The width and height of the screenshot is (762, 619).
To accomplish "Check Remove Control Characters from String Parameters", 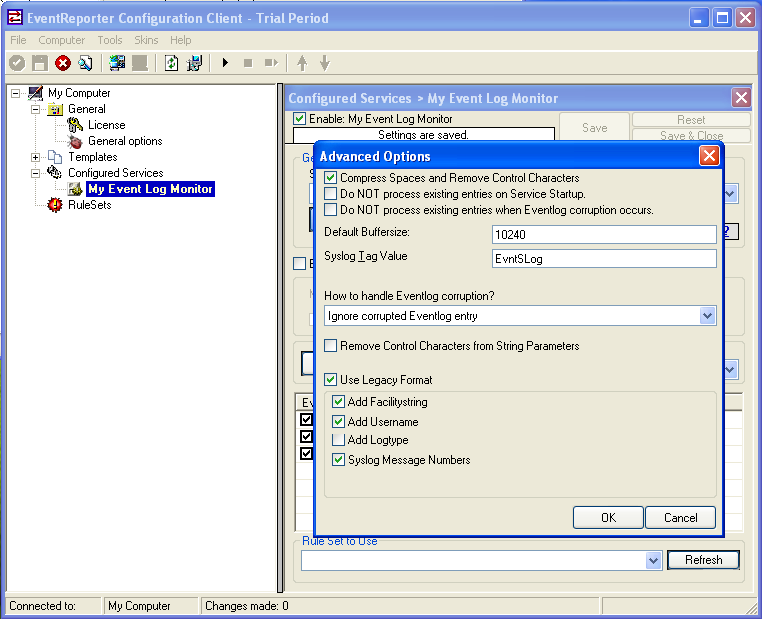I will pos(330,345).
